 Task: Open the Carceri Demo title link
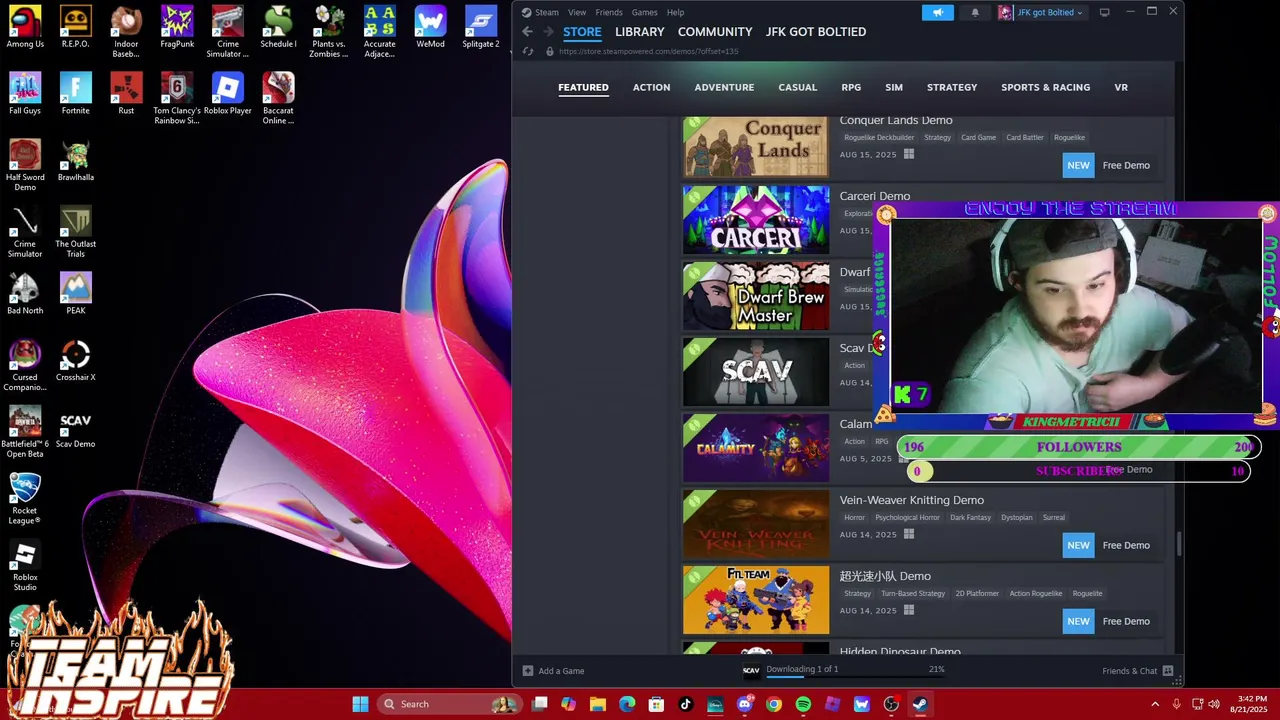pyautogui.click(x=874, y=196)
